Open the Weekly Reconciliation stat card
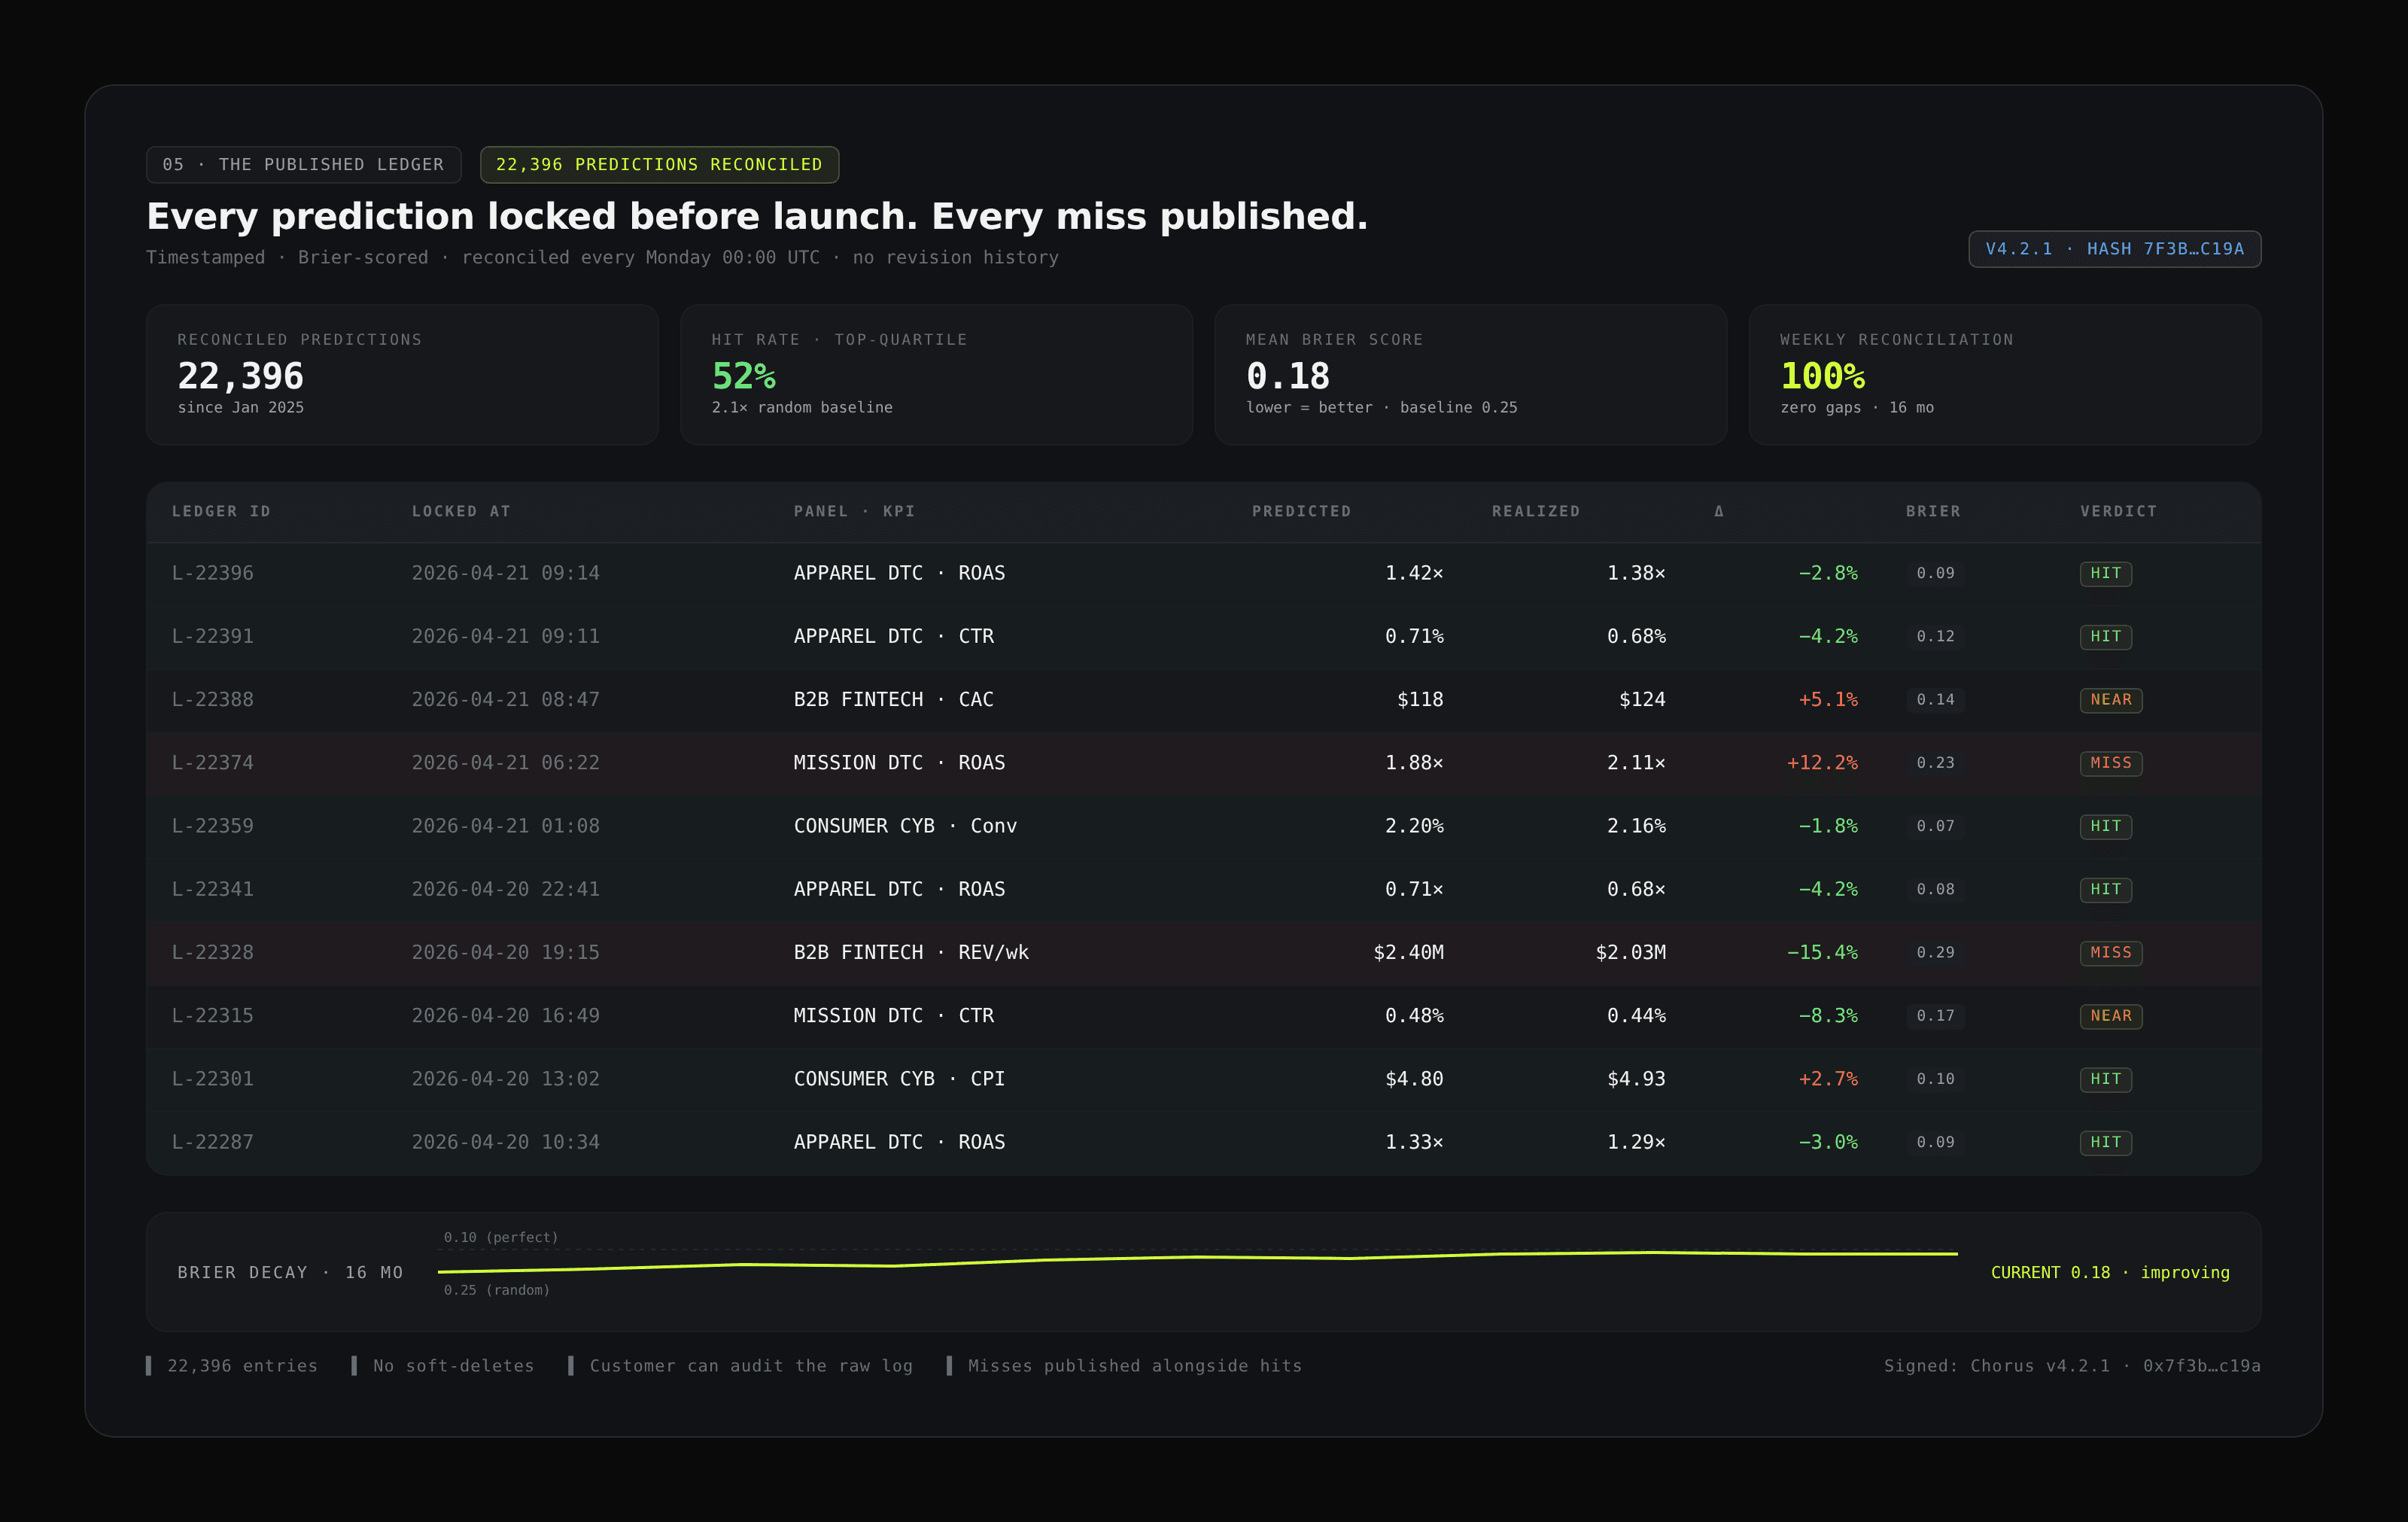The image size is (2408, 1522). [x=2004, y=374]
